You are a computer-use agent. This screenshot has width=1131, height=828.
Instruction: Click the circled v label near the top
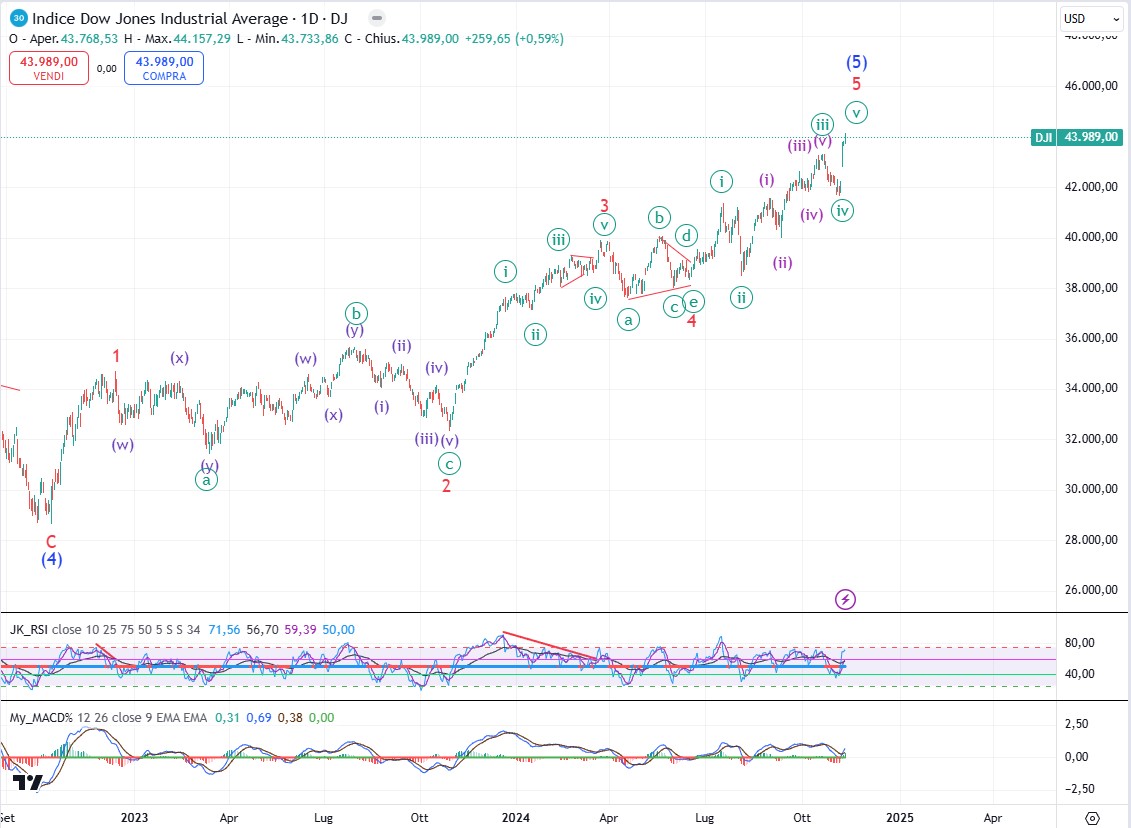click(x=856, y=113)
